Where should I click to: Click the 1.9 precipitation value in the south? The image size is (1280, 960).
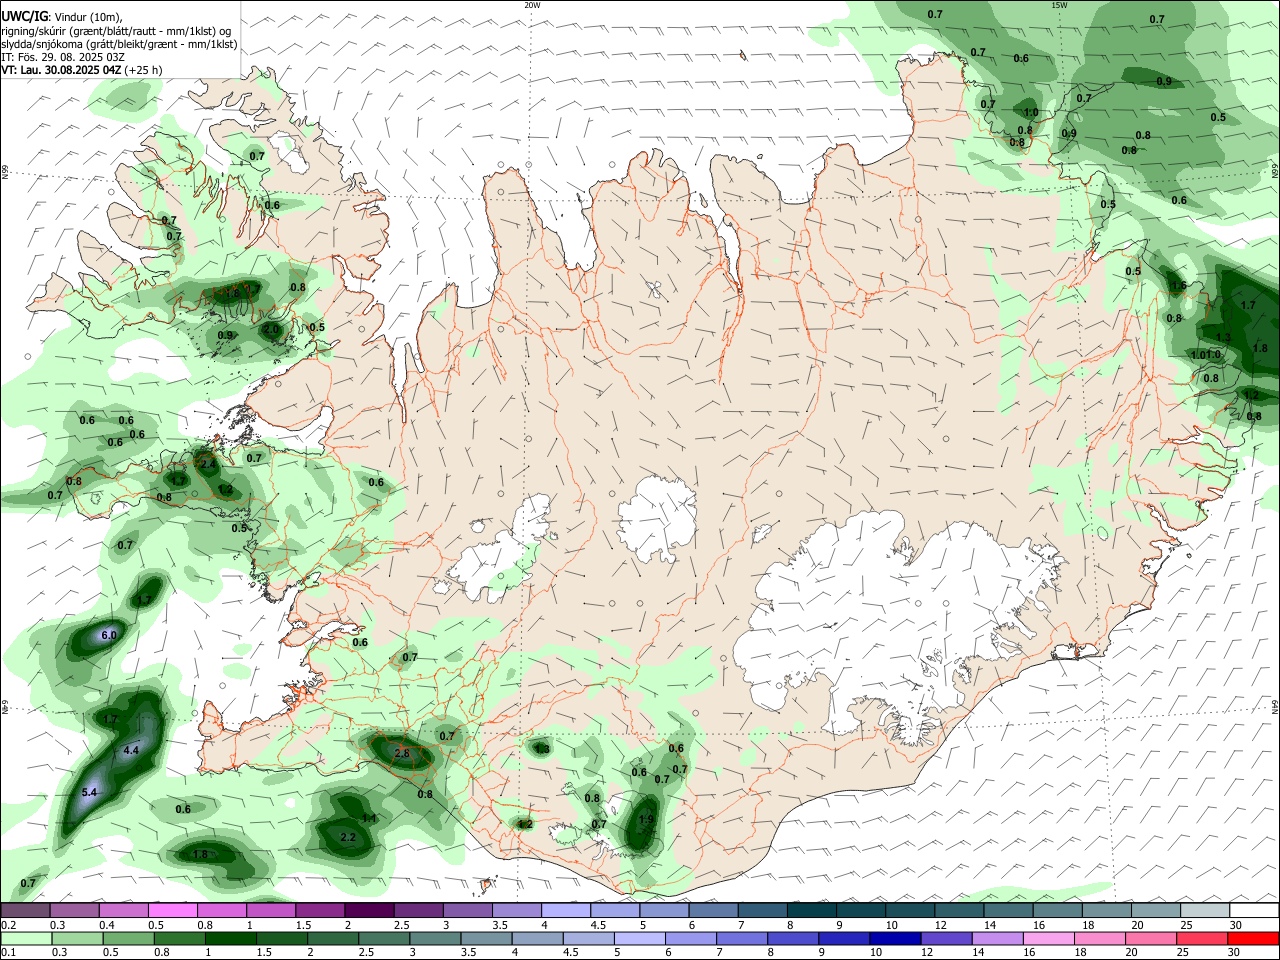pos(646,819)
